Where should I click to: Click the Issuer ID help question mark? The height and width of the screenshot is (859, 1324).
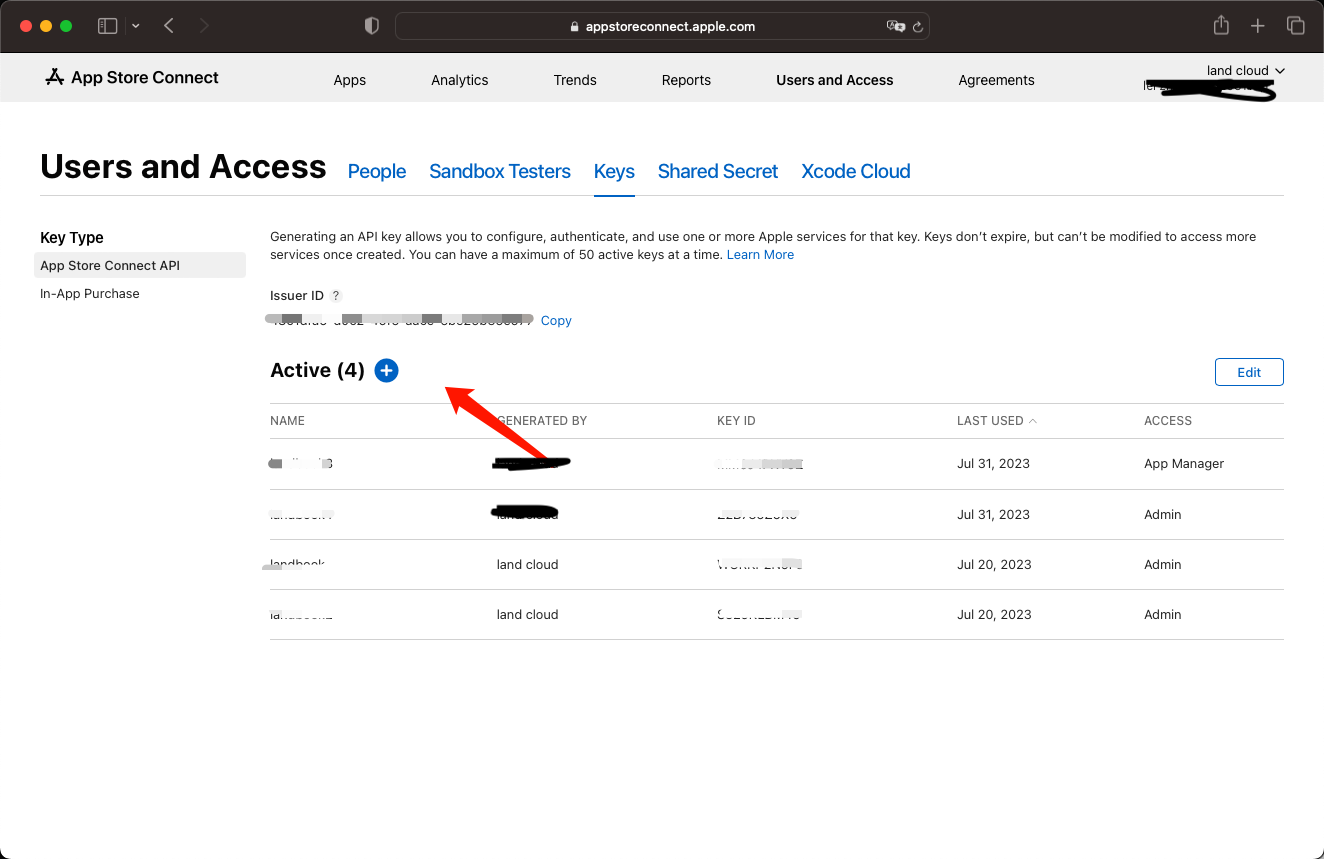336,296
